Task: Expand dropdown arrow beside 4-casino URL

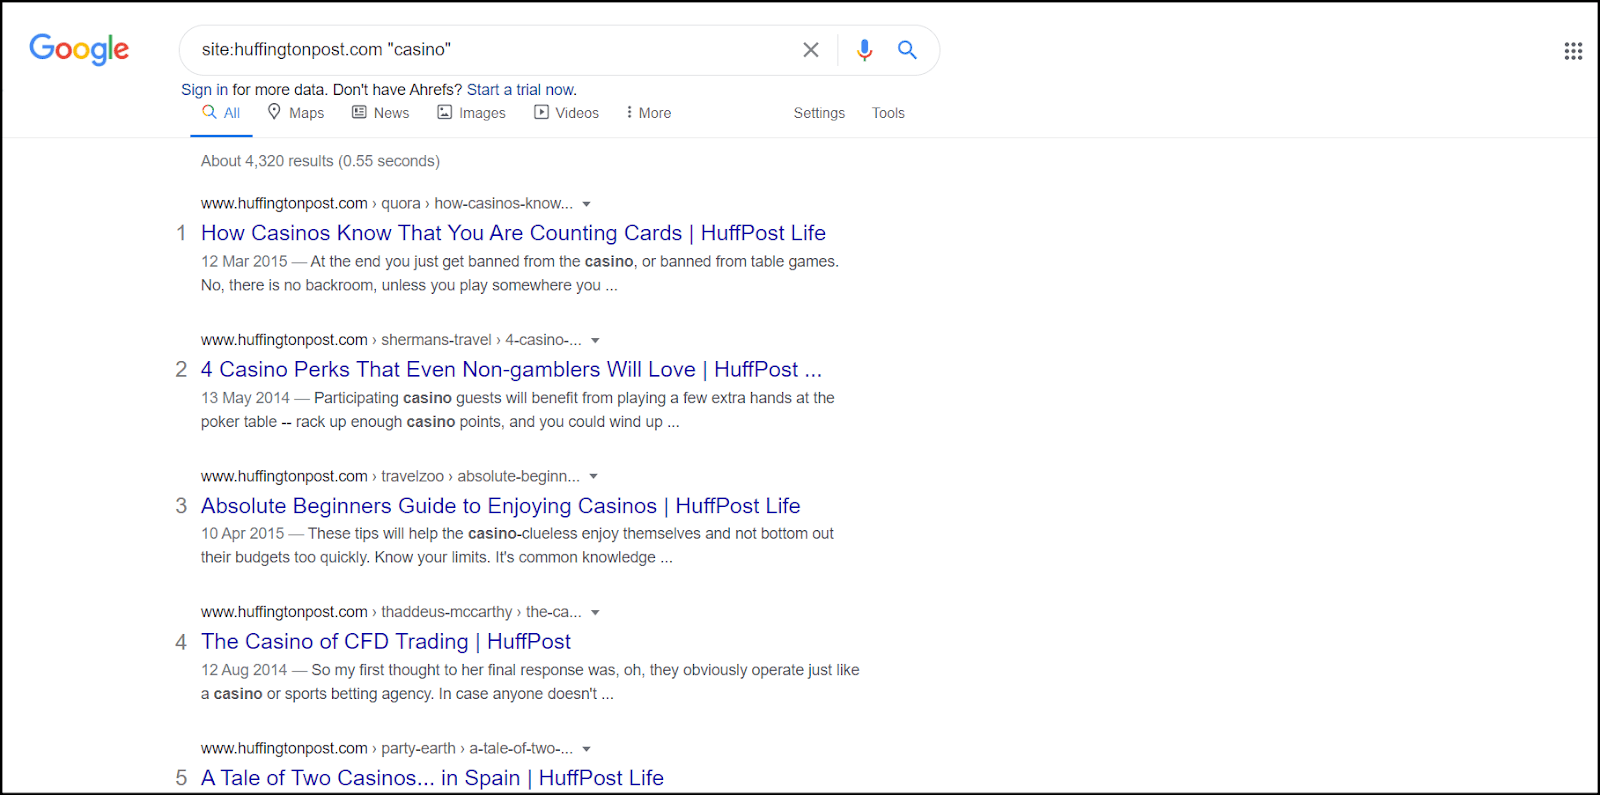Action: click(x=595, y=341)
